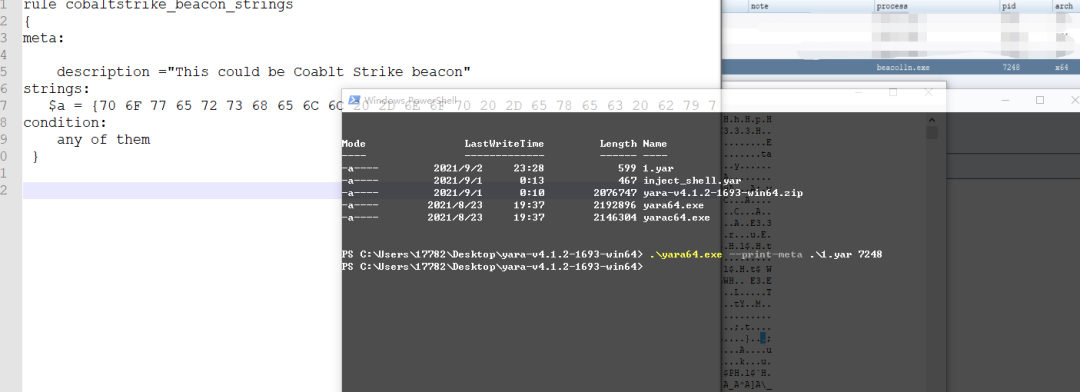Screen dimensions: 1080x392
Task: Minimize the Windows PowerShell window
Action: pyautogui.click(x=856, y=92)
